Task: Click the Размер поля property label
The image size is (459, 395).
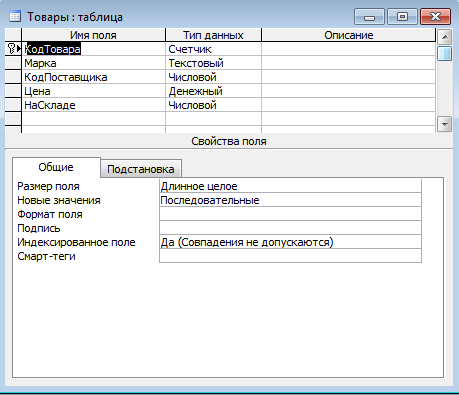Action: [x=48, y=186]
